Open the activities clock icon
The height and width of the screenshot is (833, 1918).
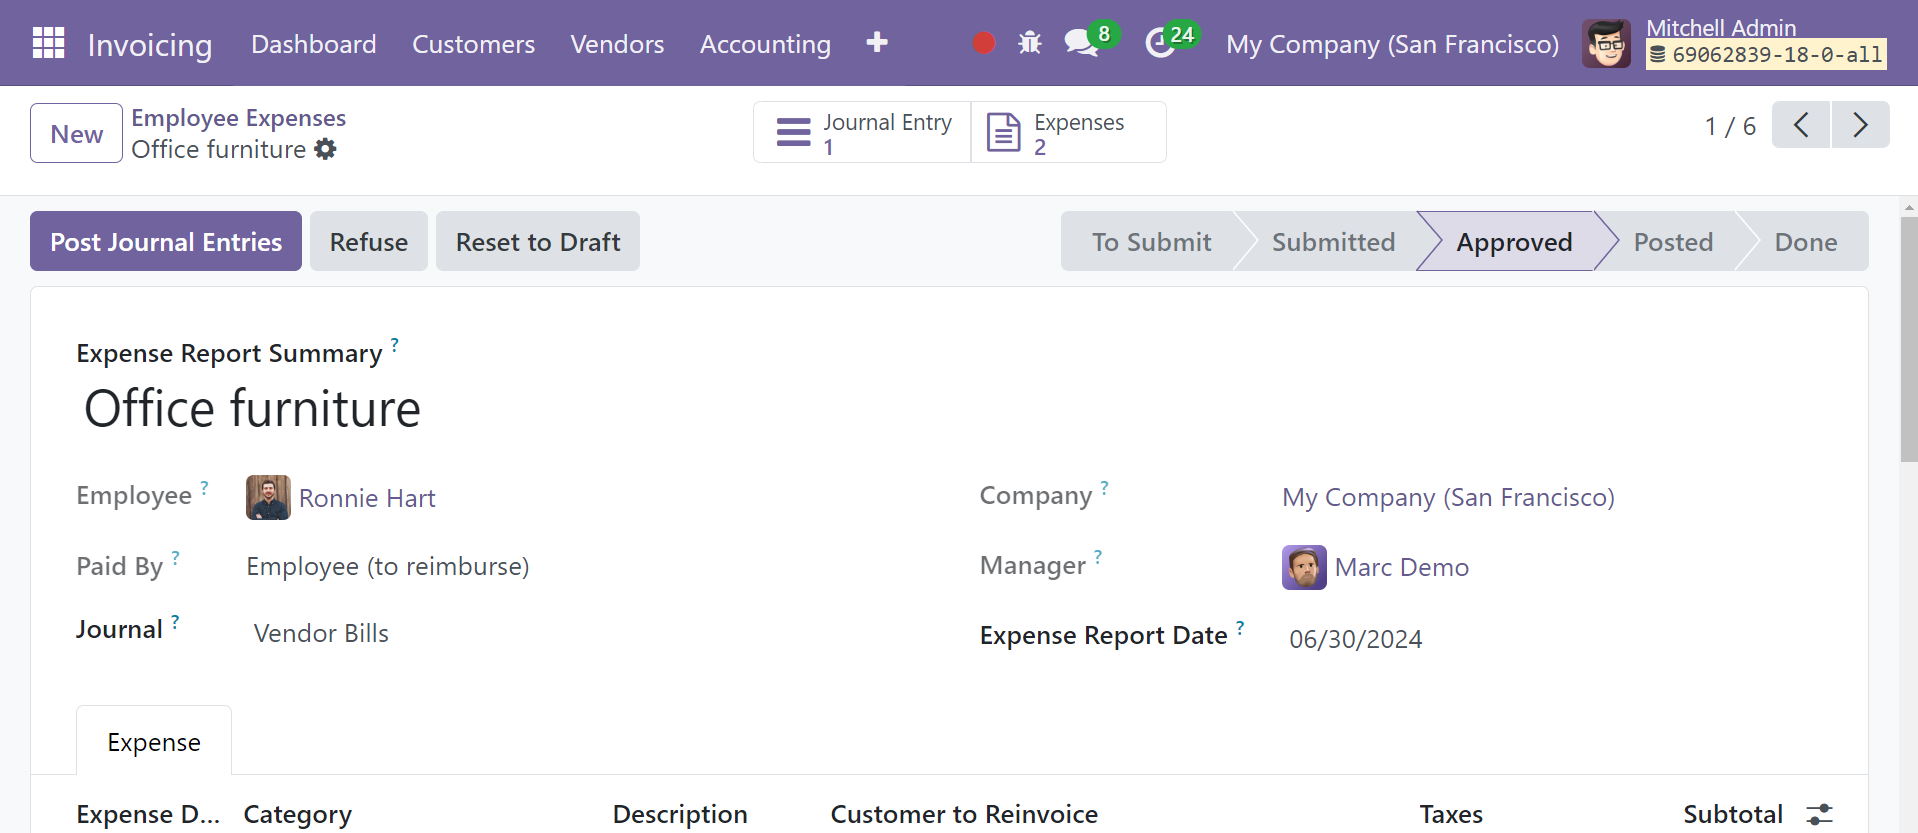point(1159,43)
